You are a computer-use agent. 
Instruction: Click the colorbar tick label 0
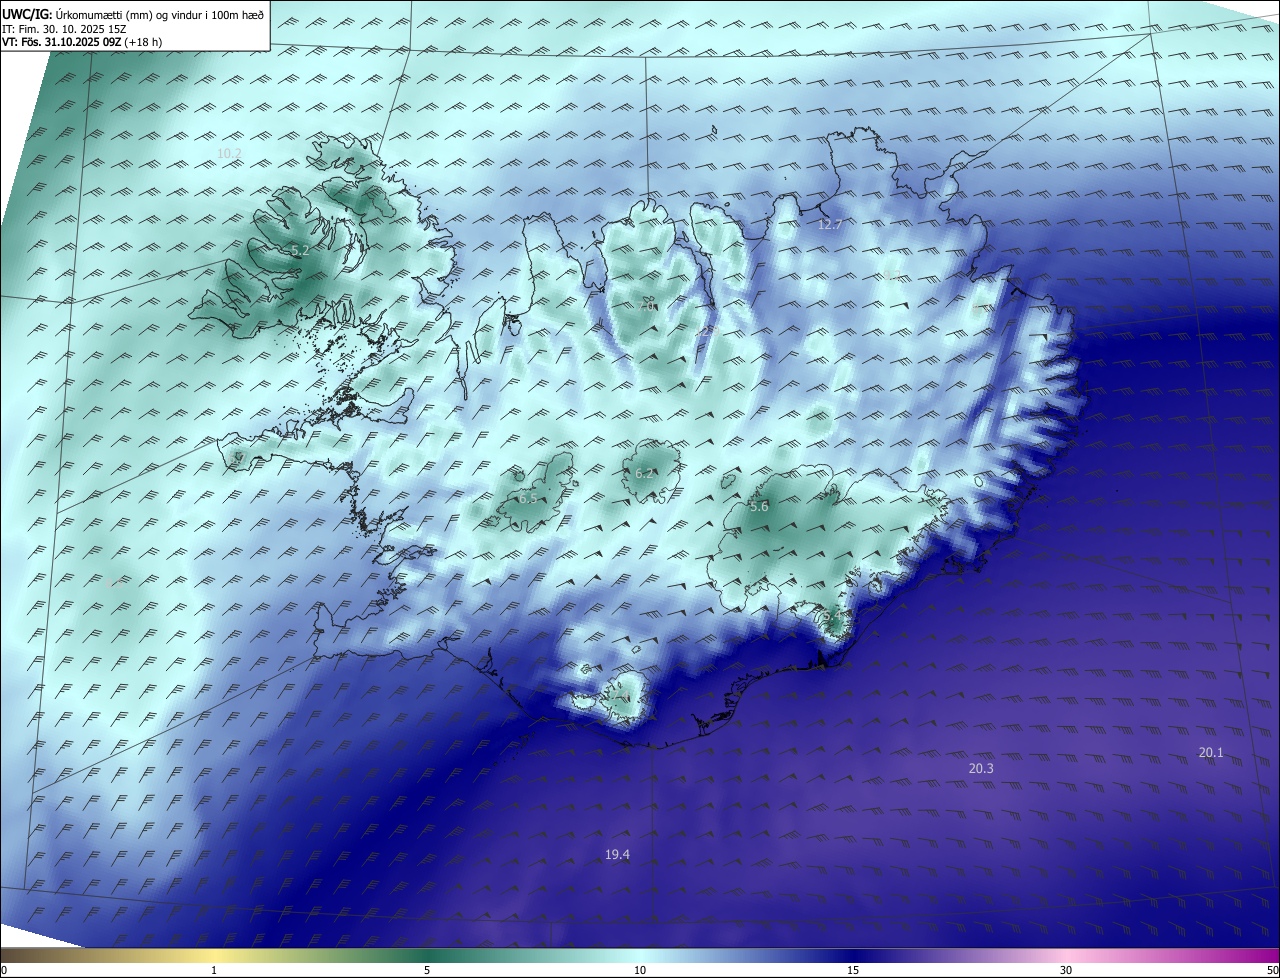(x=4, y=971)
